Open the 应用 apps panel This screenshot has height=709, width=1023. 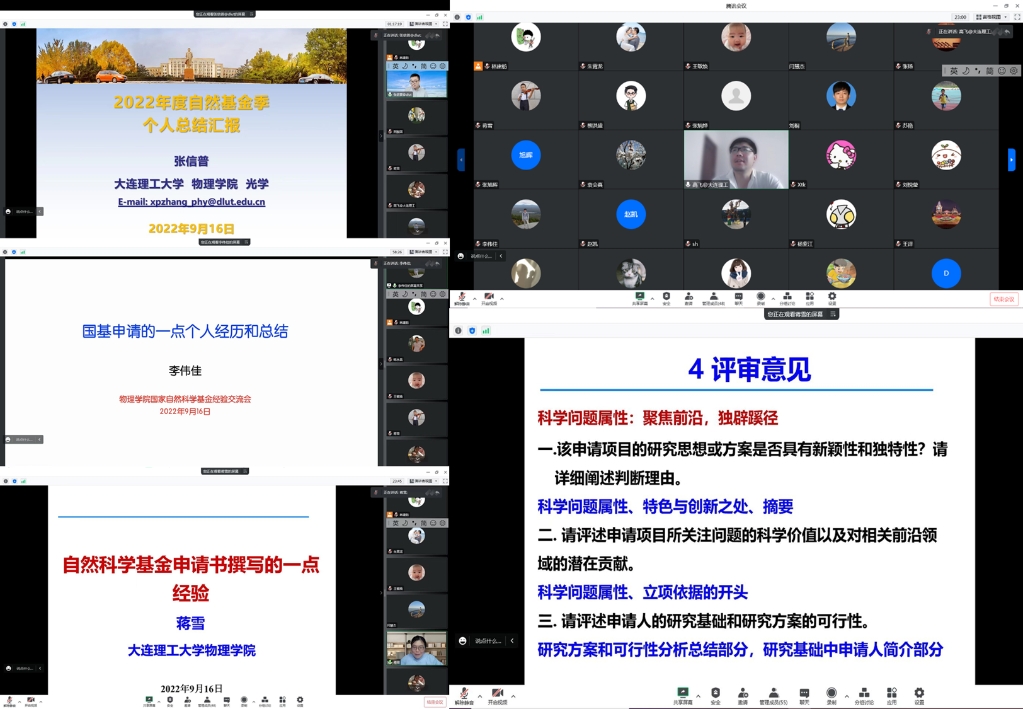pos(892,692)
